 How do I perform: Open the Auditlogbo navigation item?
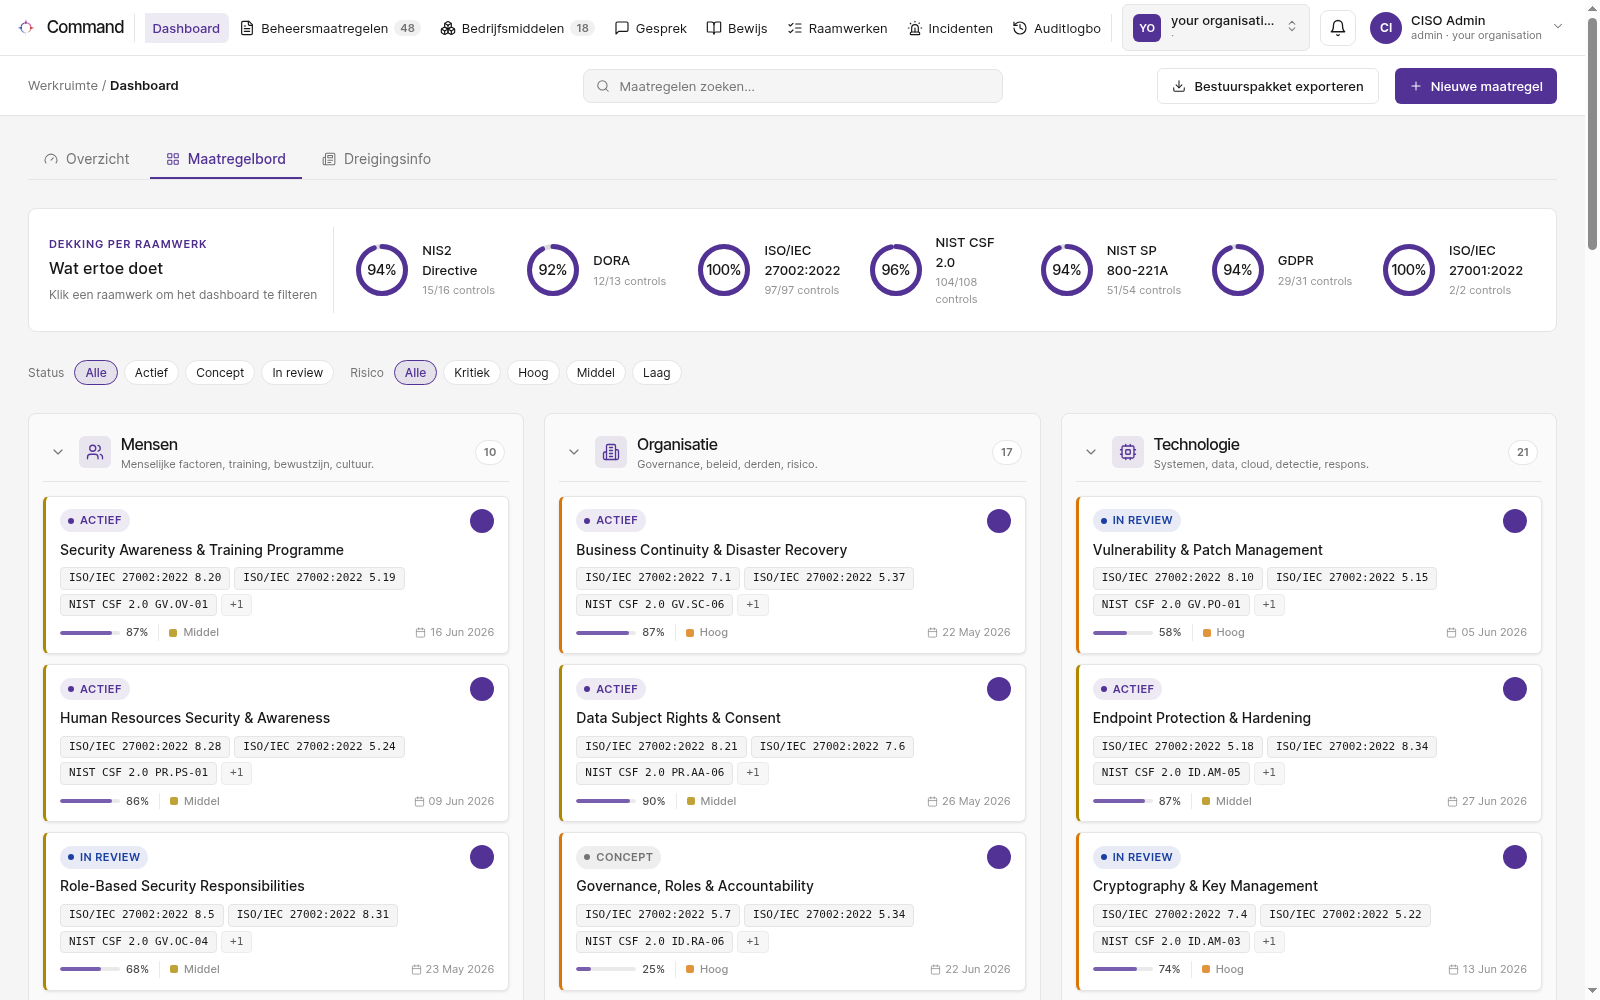[1056, 28]
